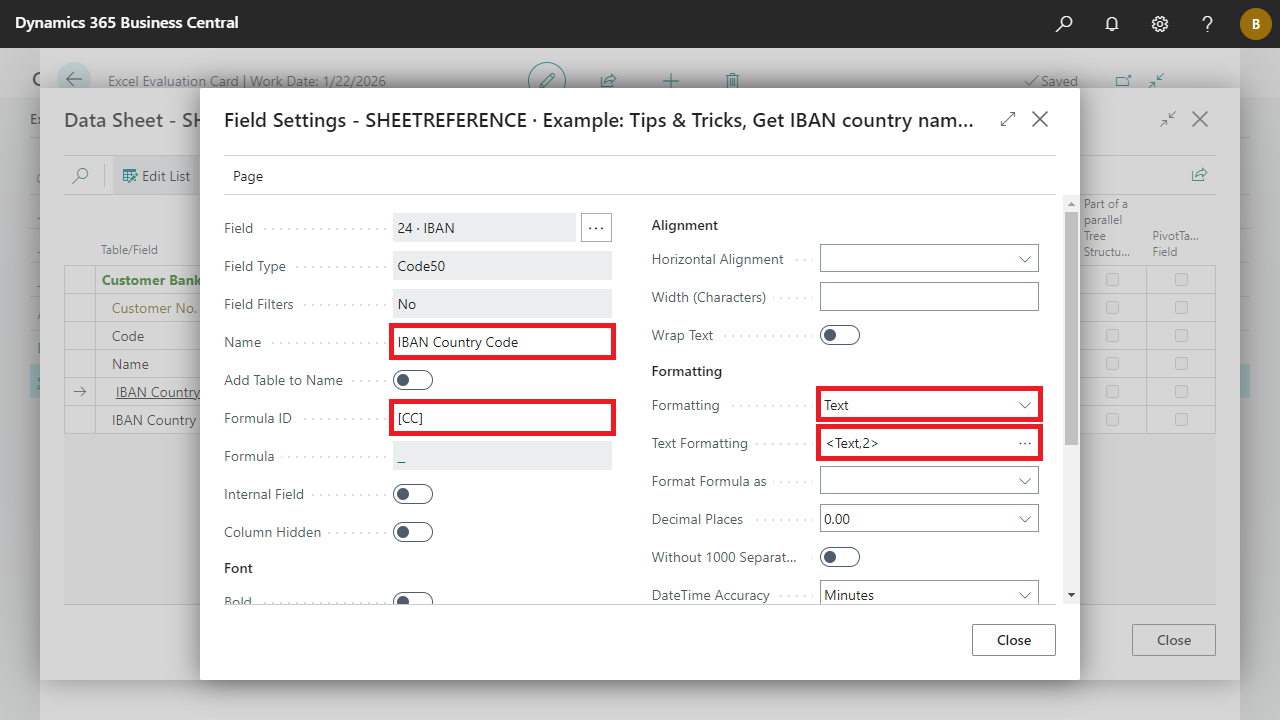Open the notifications bell
Screen dimensions: 1280x720
[1112, 23]
